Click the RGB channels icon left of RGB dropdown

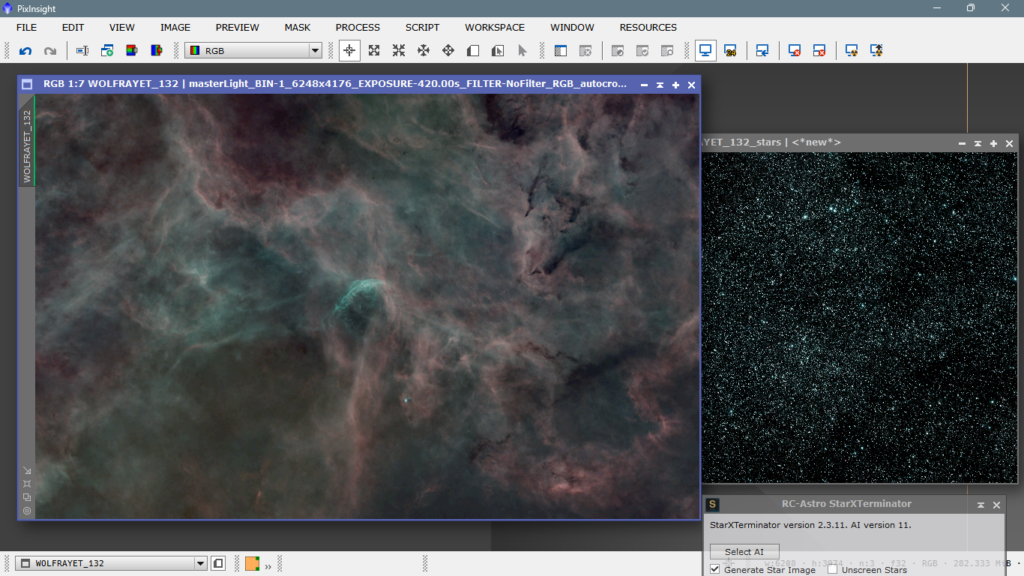click(157, 50)
